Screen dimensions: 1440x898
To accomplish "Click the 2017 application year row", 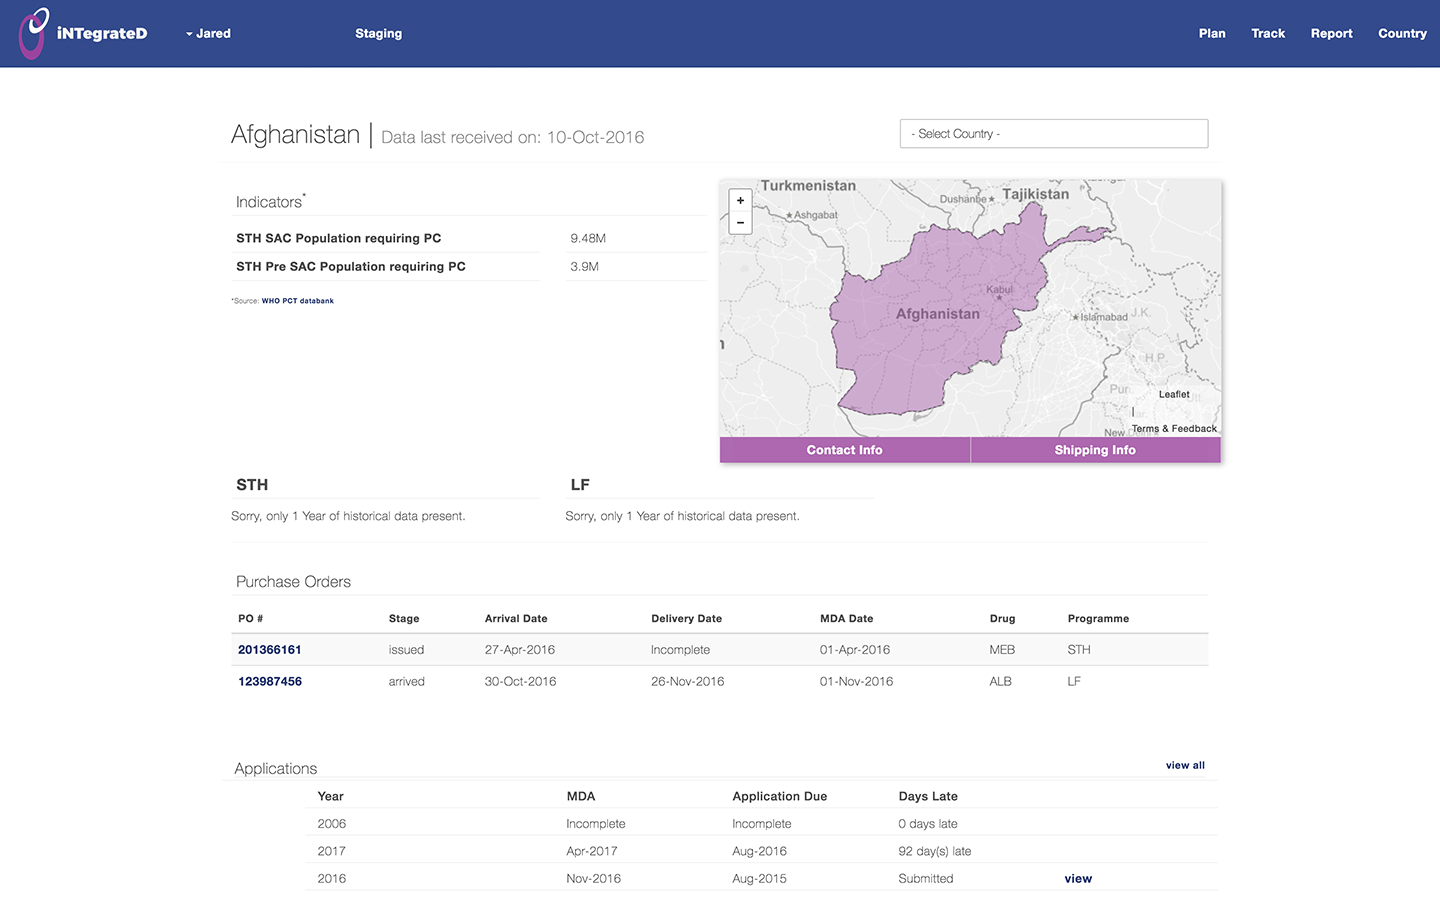I will click(761, 851).
